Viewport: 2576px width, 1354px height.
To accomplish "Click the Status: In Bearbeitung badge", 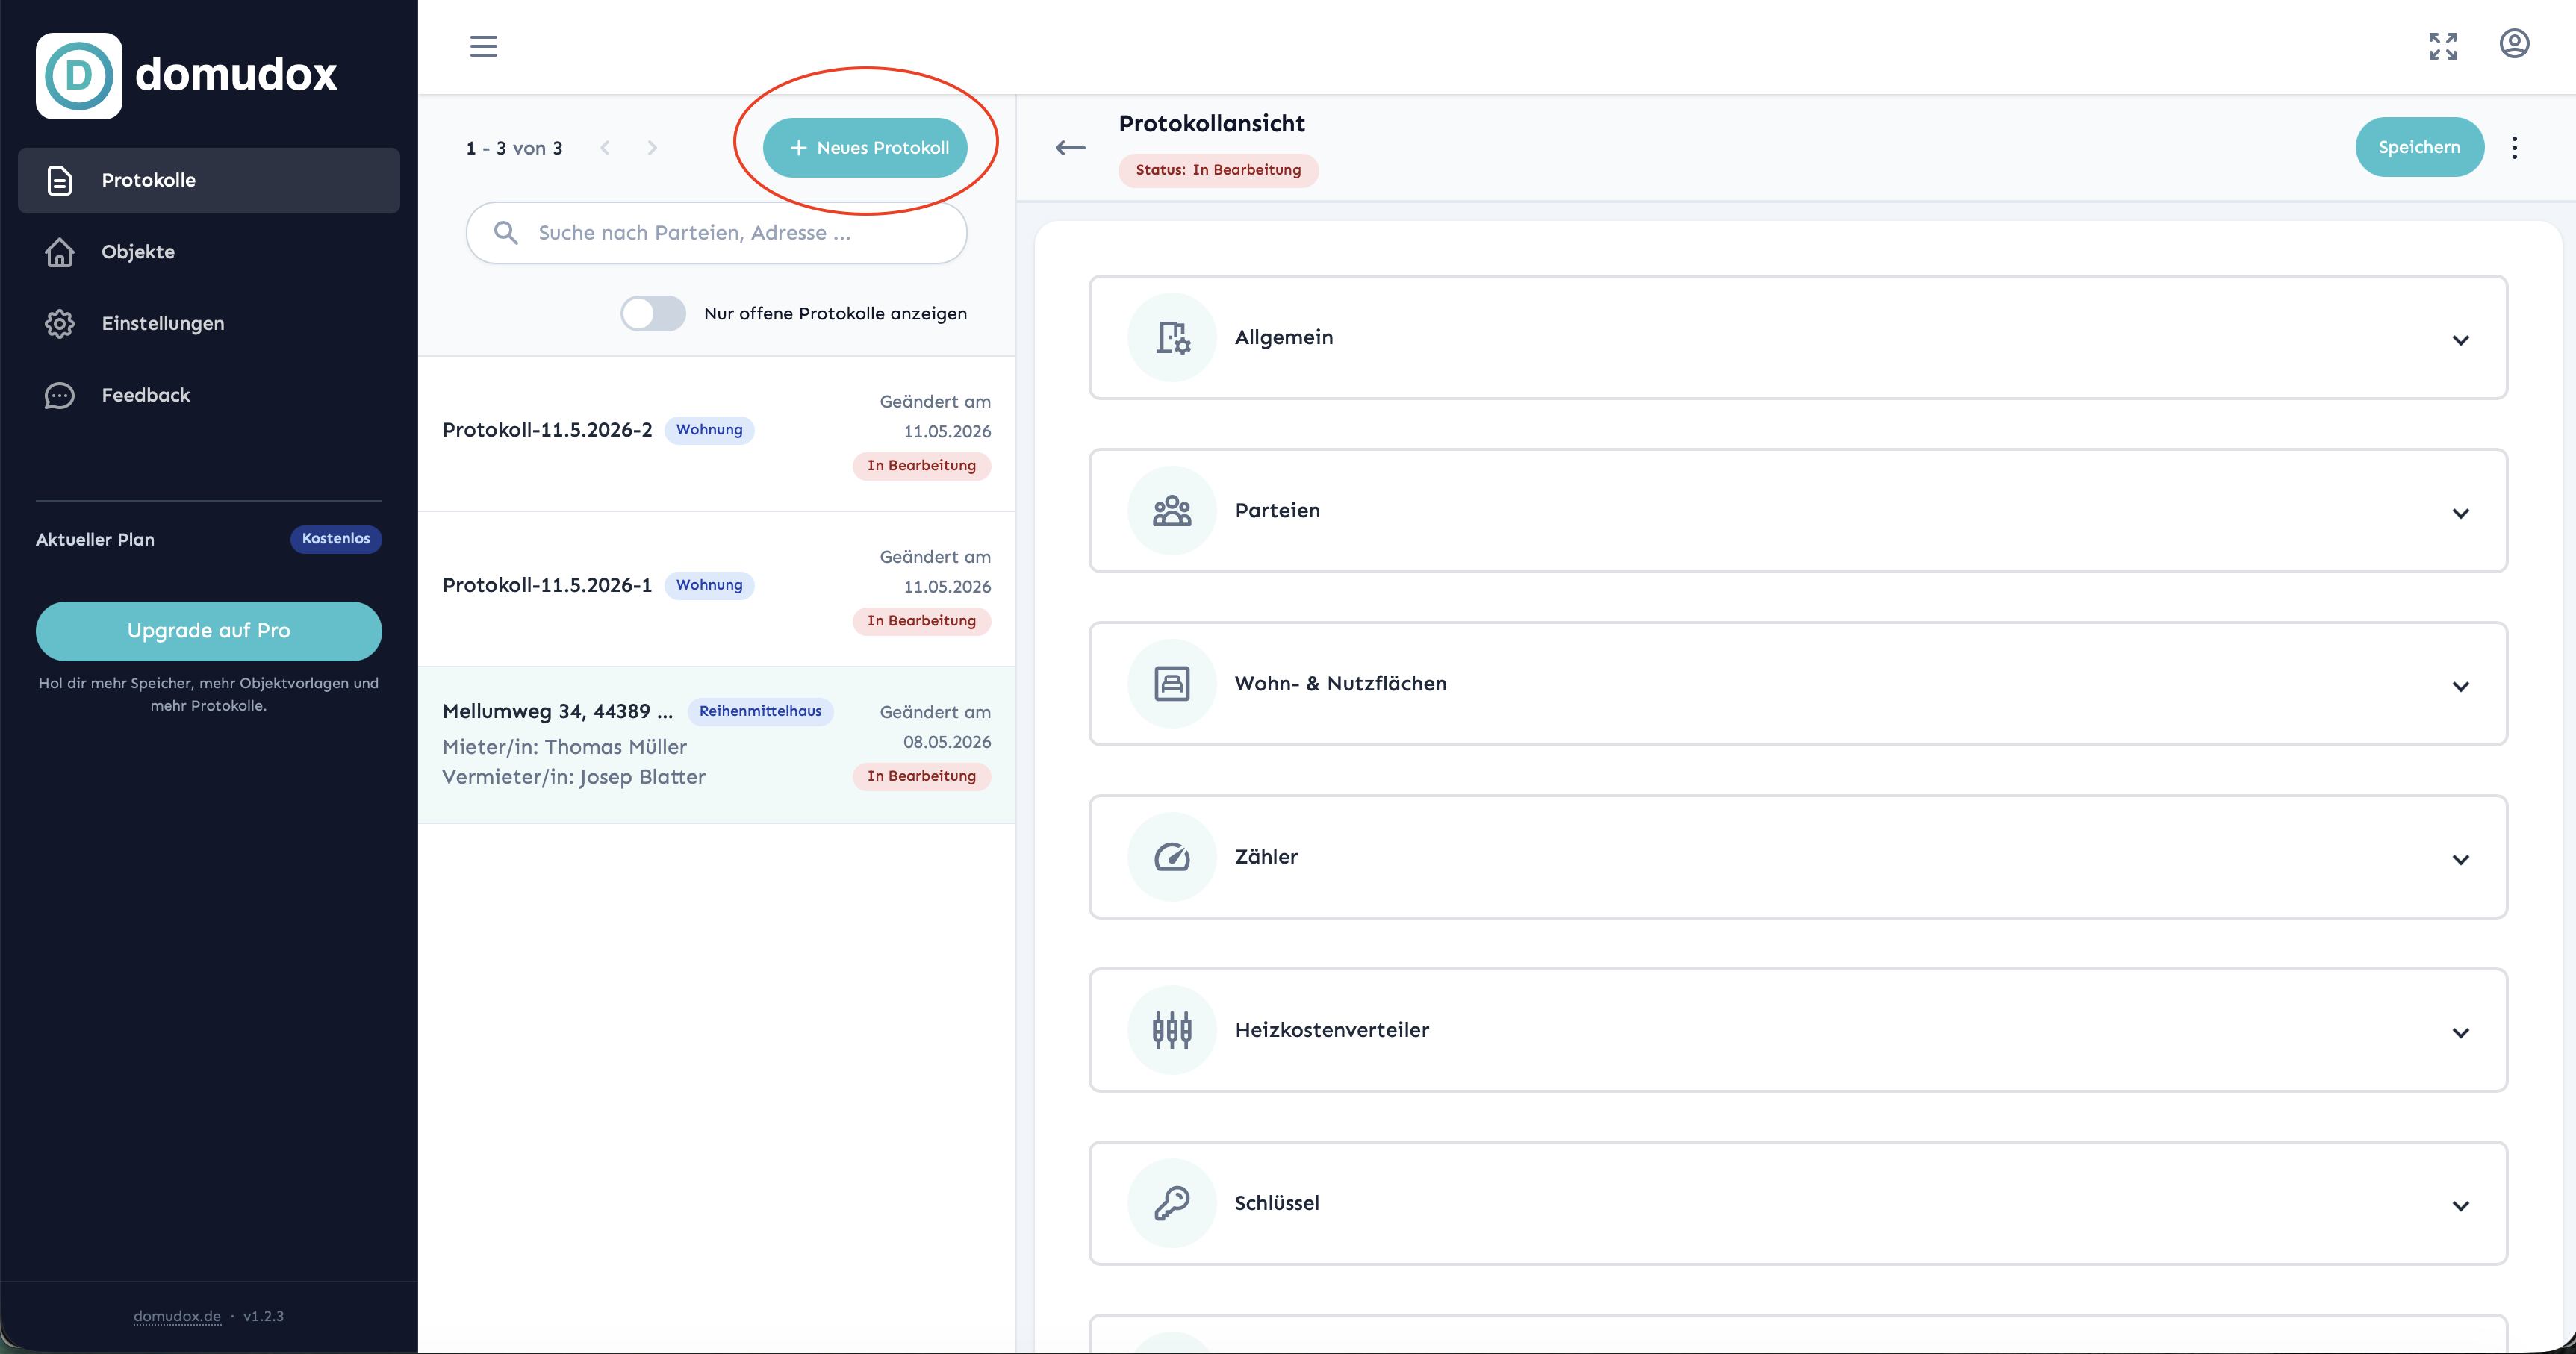I will (x=1218, y=170).
